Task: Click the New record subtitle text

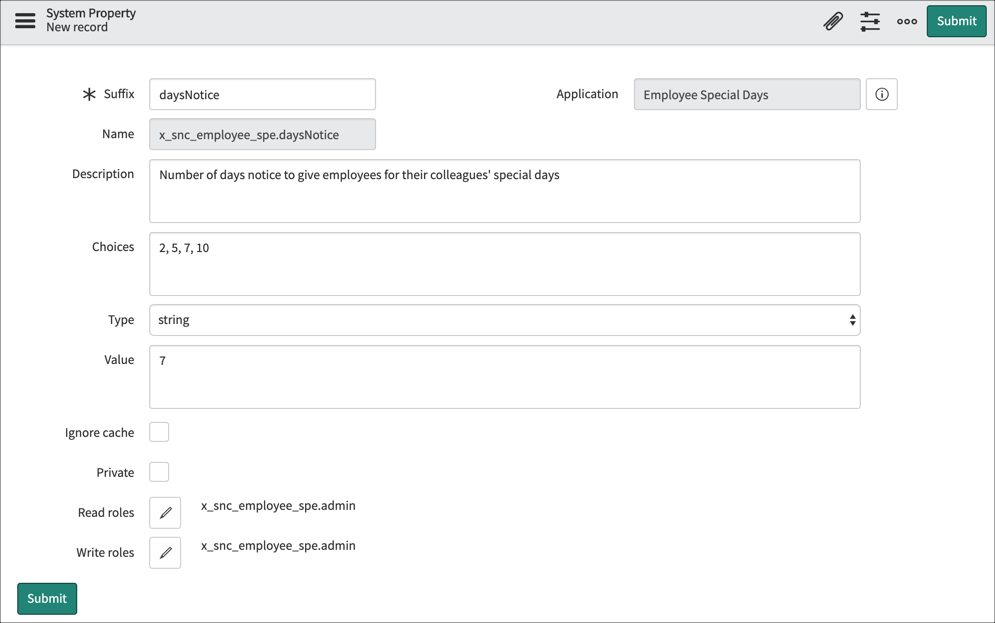Action: pos(77,27)
